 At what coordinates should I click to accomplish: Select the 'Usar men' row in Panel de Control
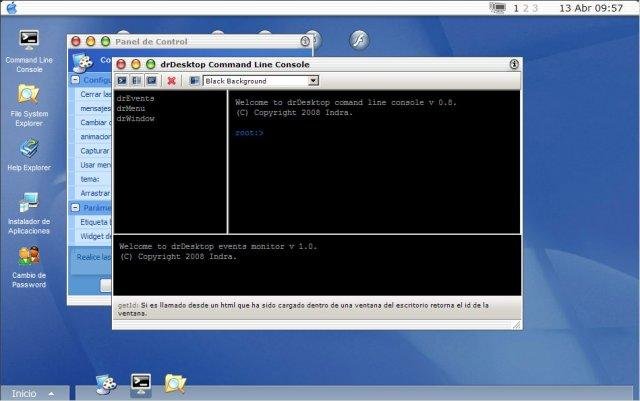(93, 165)
